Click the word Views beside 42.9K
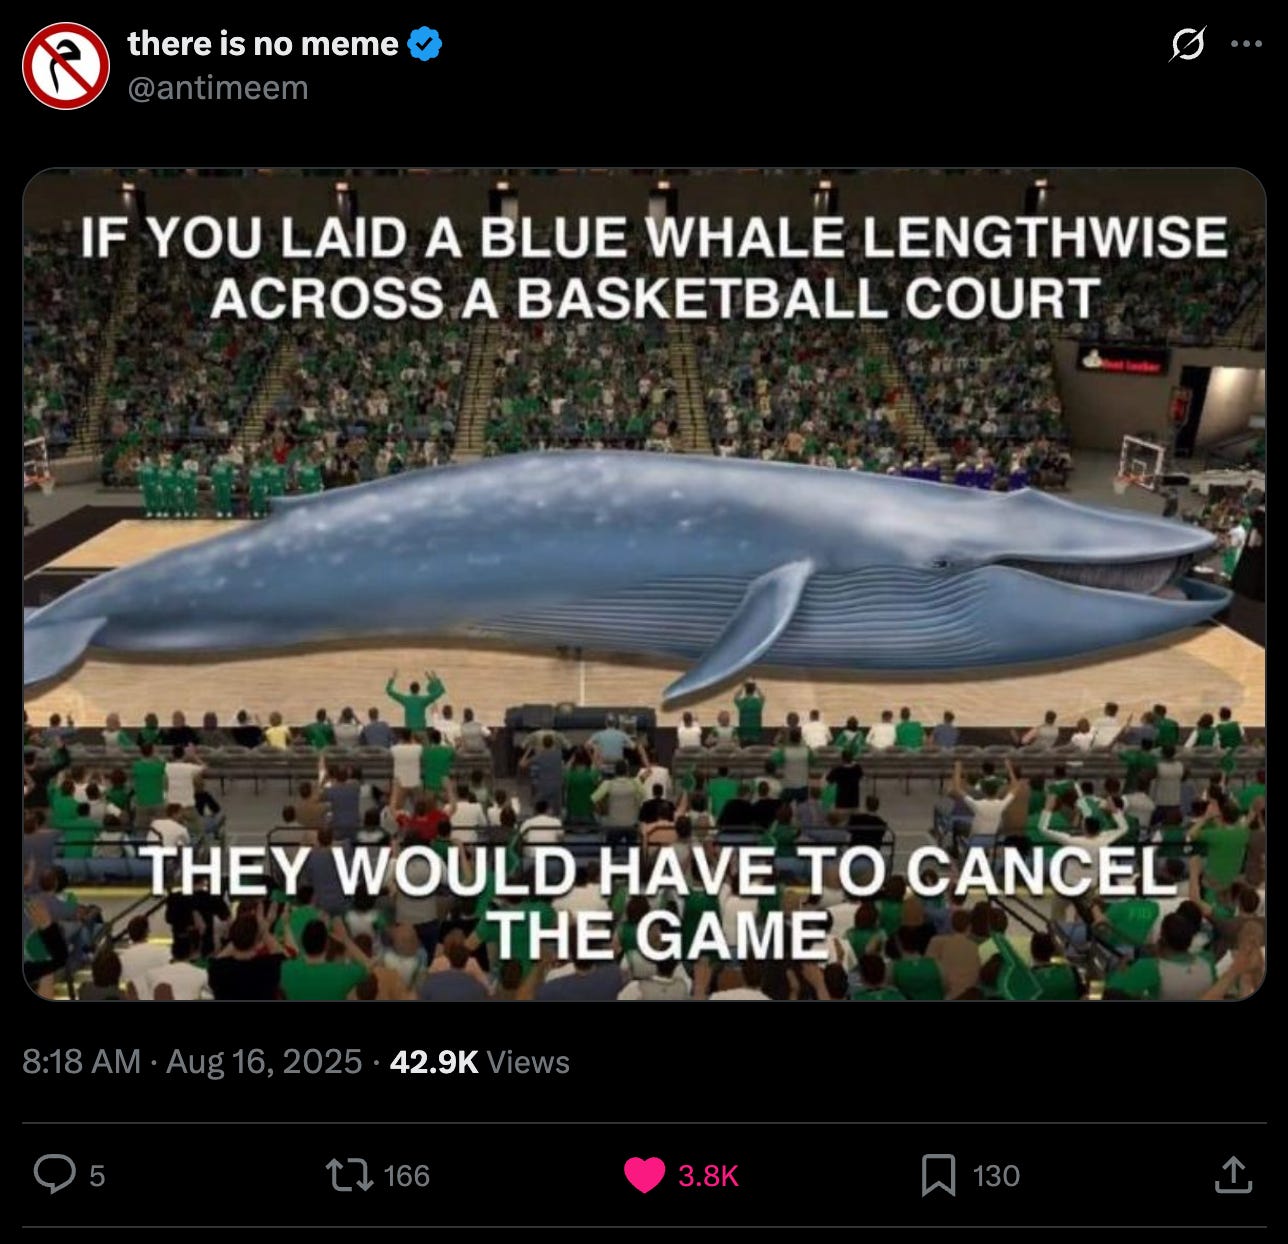 pyautogui.click(x=528, y=1061)
